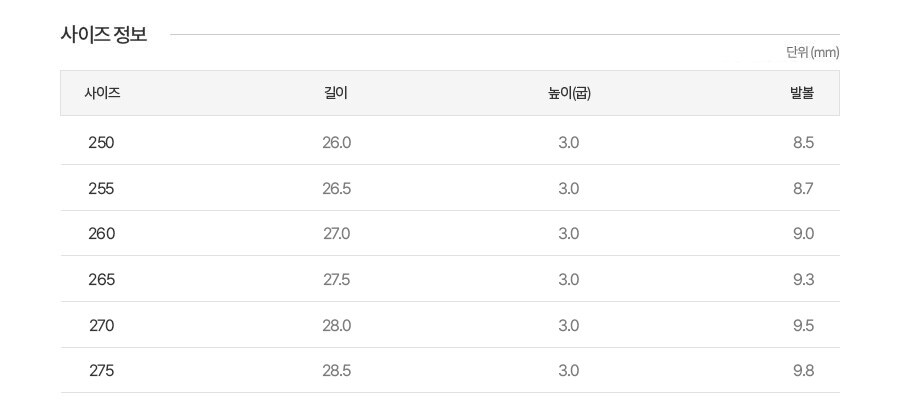900x403 pixels.
Task: Select the 28.5 length value
Action: pyautogui.click(x=336, y=370)
